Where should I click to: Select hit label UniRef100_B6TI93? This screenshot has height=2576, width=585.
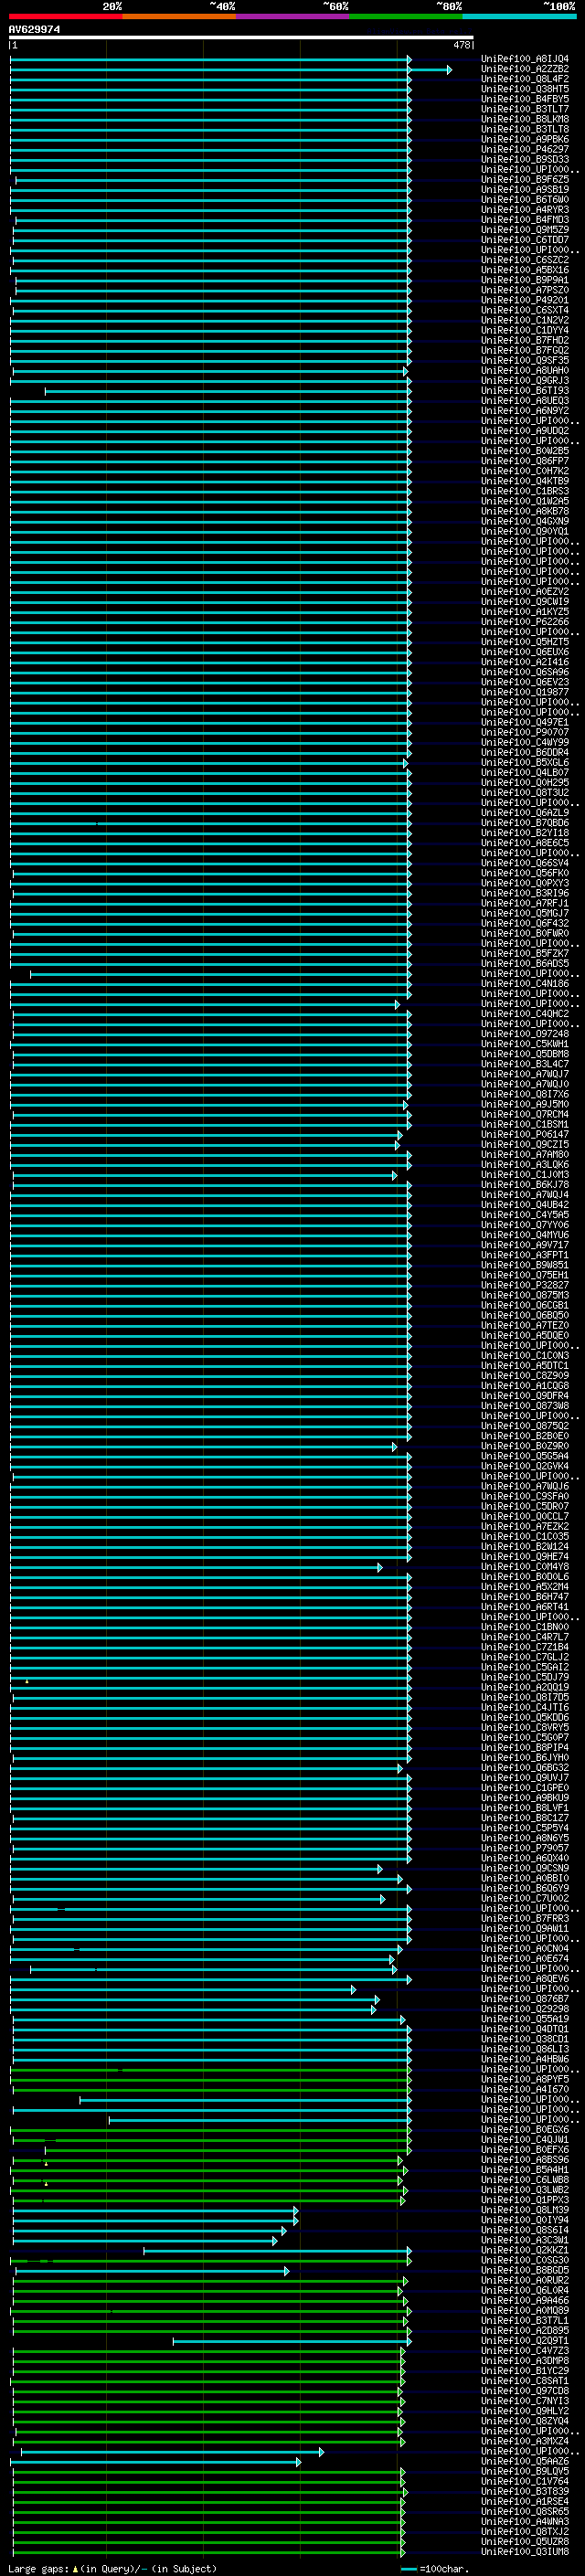click(x=525, y=390)
